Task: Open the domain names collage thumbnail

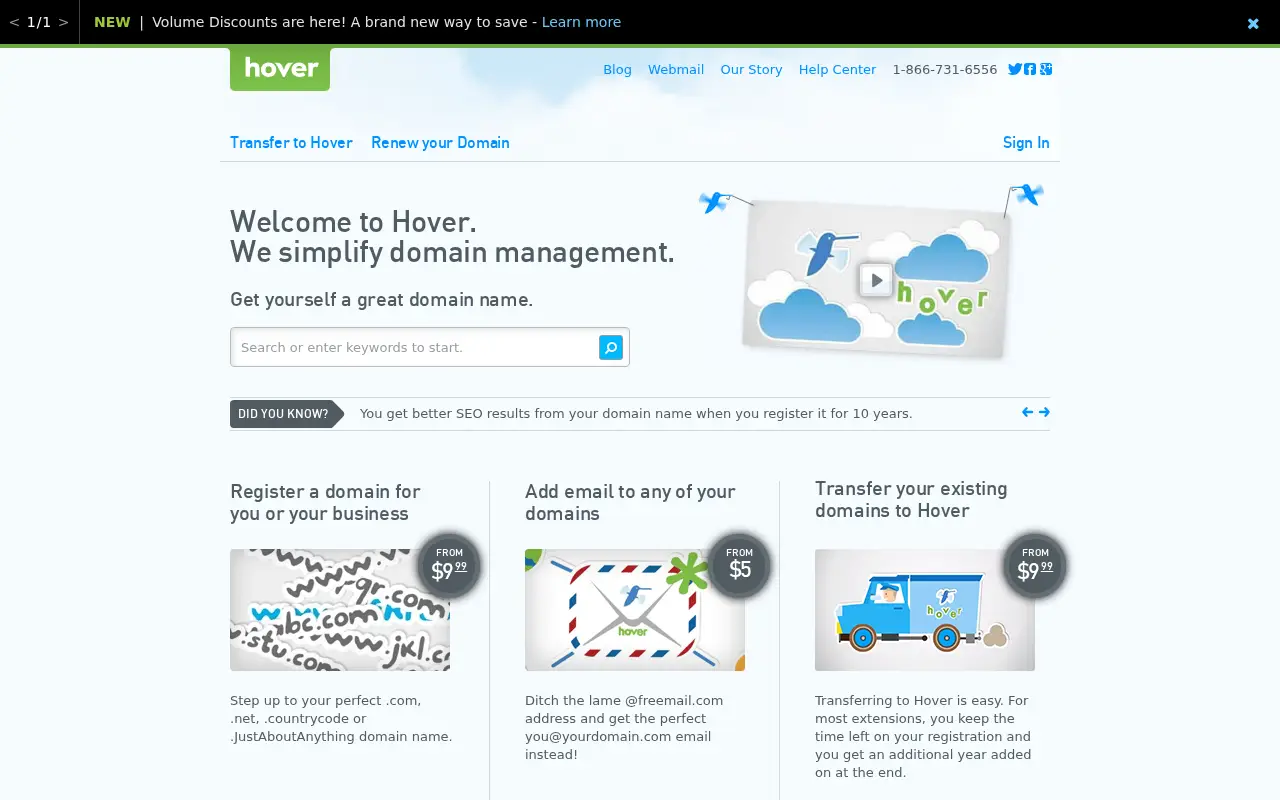Action: tap(340, 610)
